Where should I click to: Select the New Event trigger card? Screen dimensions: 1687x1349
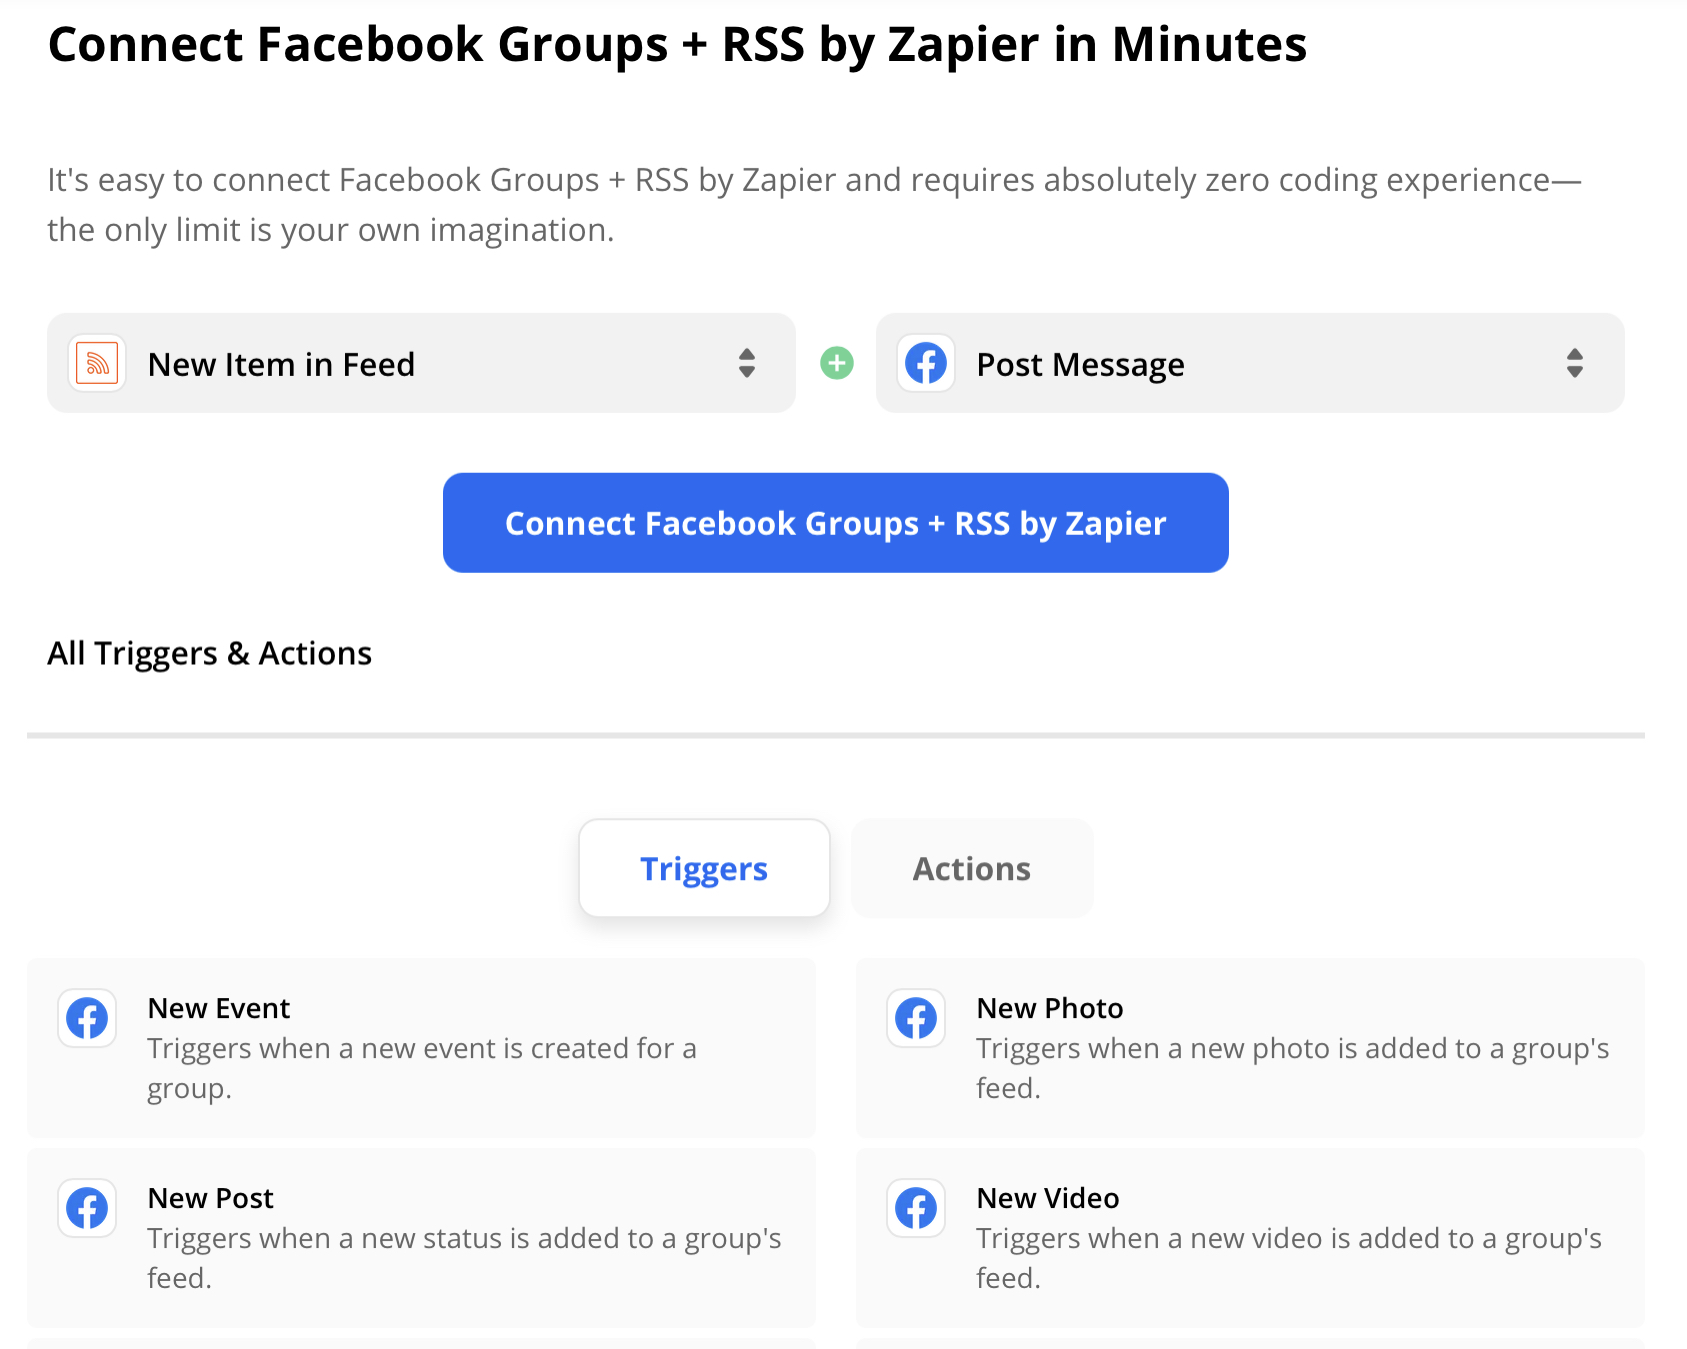[x=421, y=1048]
